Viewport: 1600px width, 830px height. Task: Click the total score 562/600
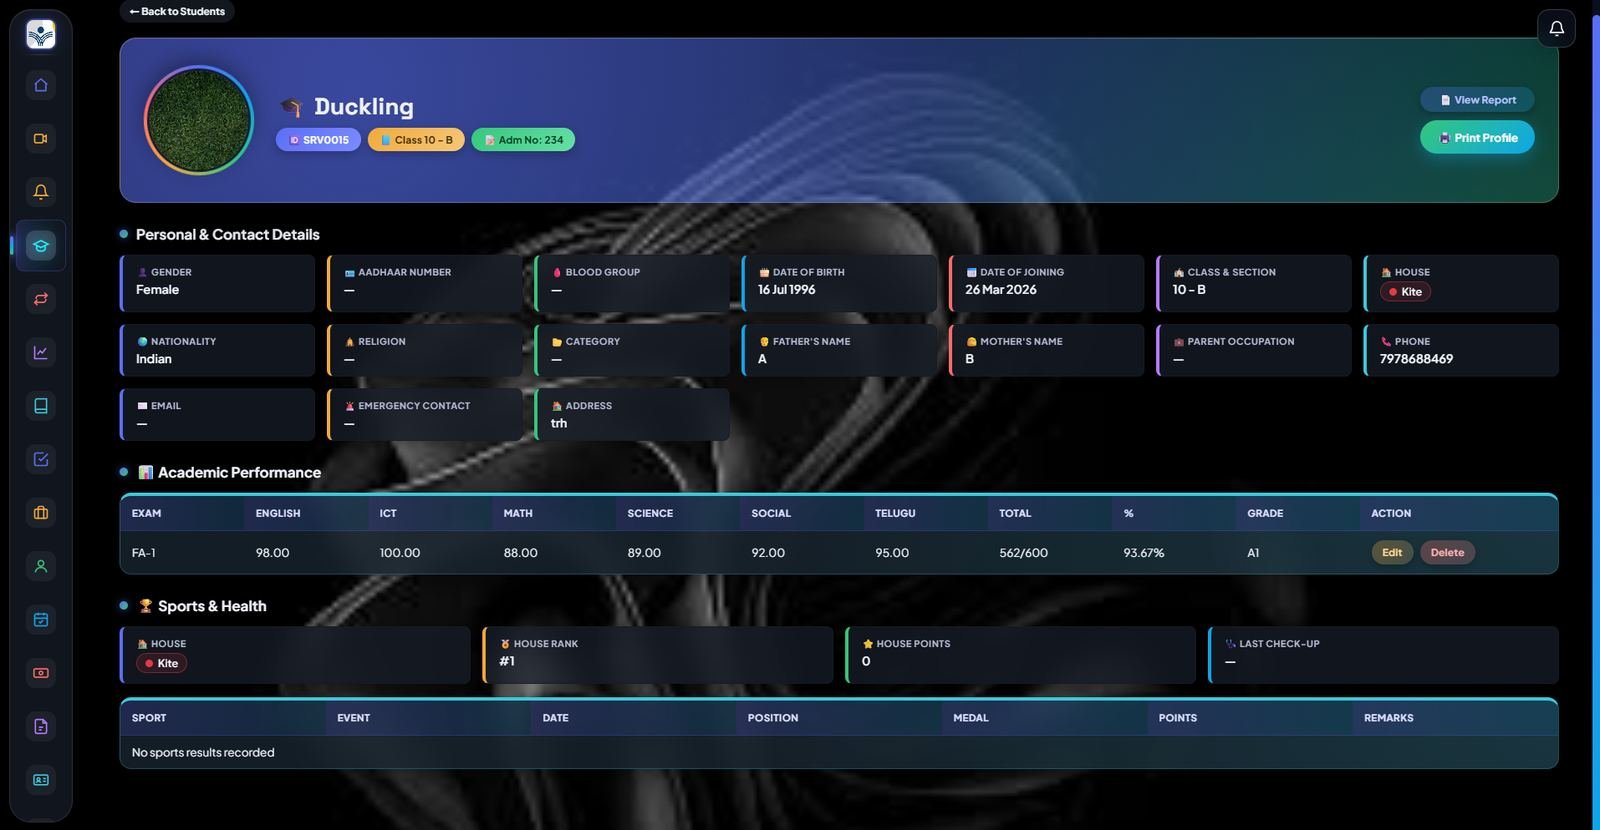pos(1023,553)
